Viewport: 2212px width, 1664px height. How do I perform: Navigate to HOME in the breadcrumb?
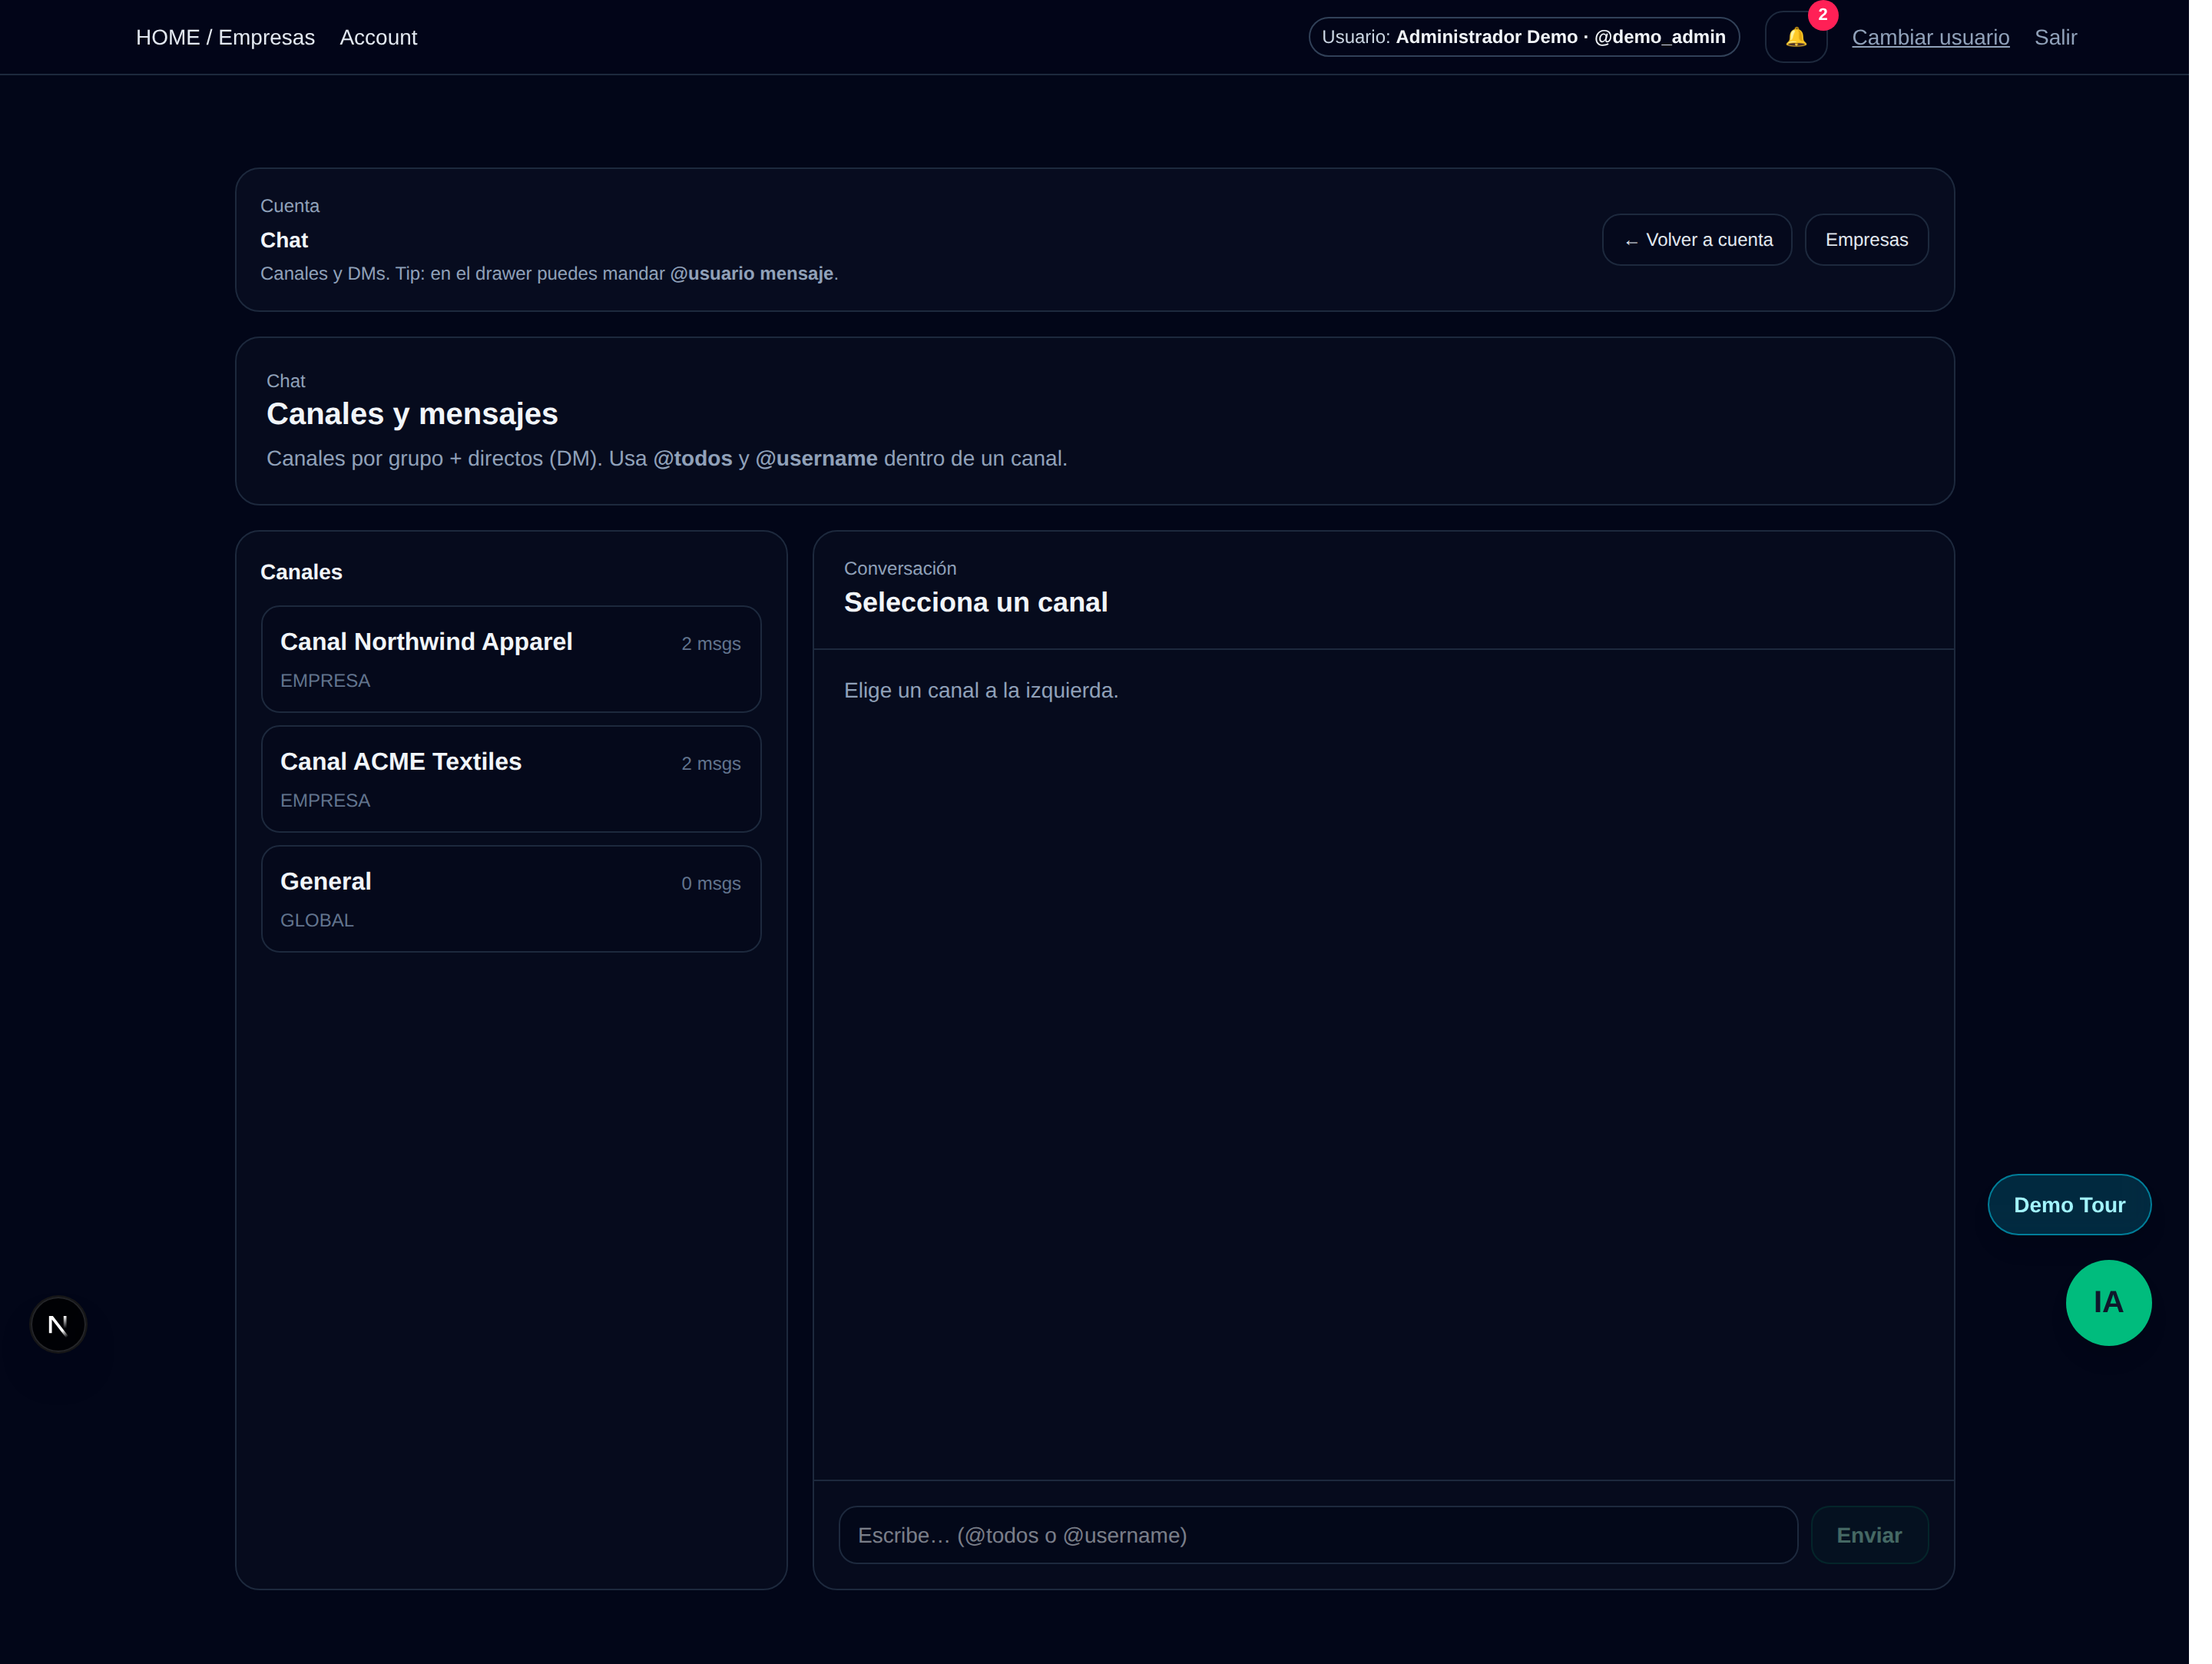click(x=167, y=37)
